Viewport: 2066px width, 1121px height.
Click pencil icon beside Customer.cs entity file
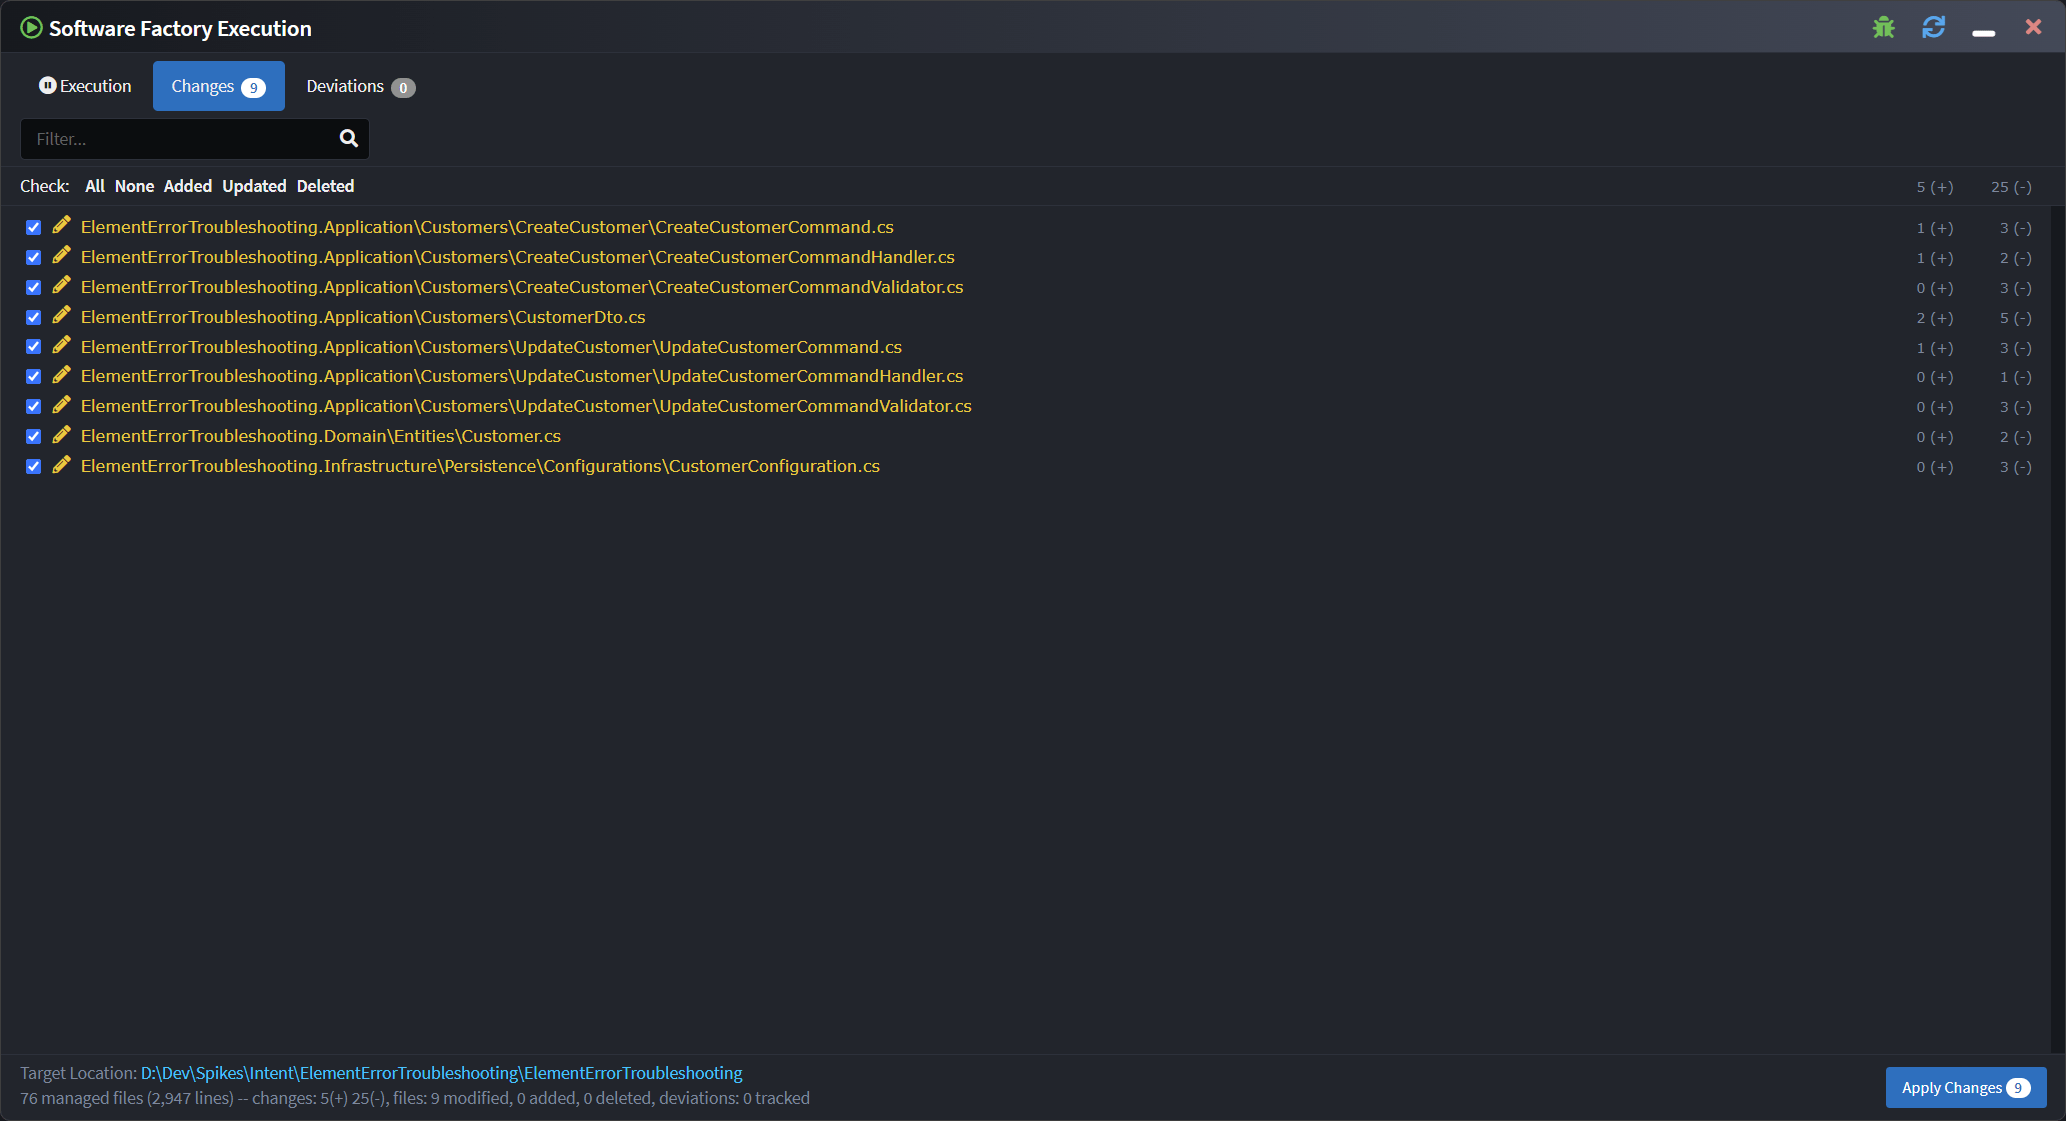pyautogui.click(x=61, y=435)
